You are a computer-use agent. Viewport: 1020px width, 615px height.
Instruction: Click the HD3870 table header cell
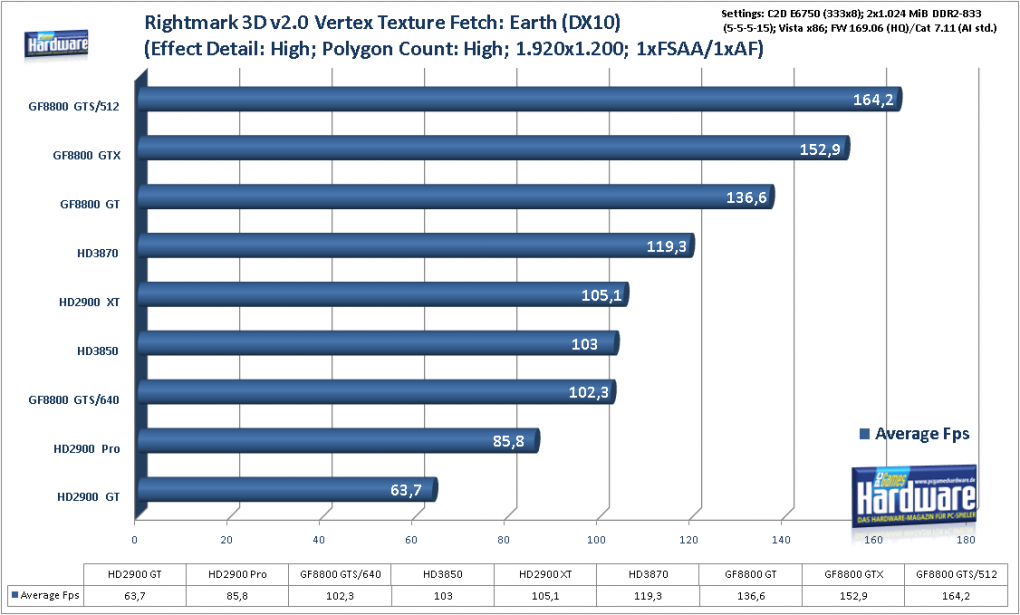tap(648, 575)
